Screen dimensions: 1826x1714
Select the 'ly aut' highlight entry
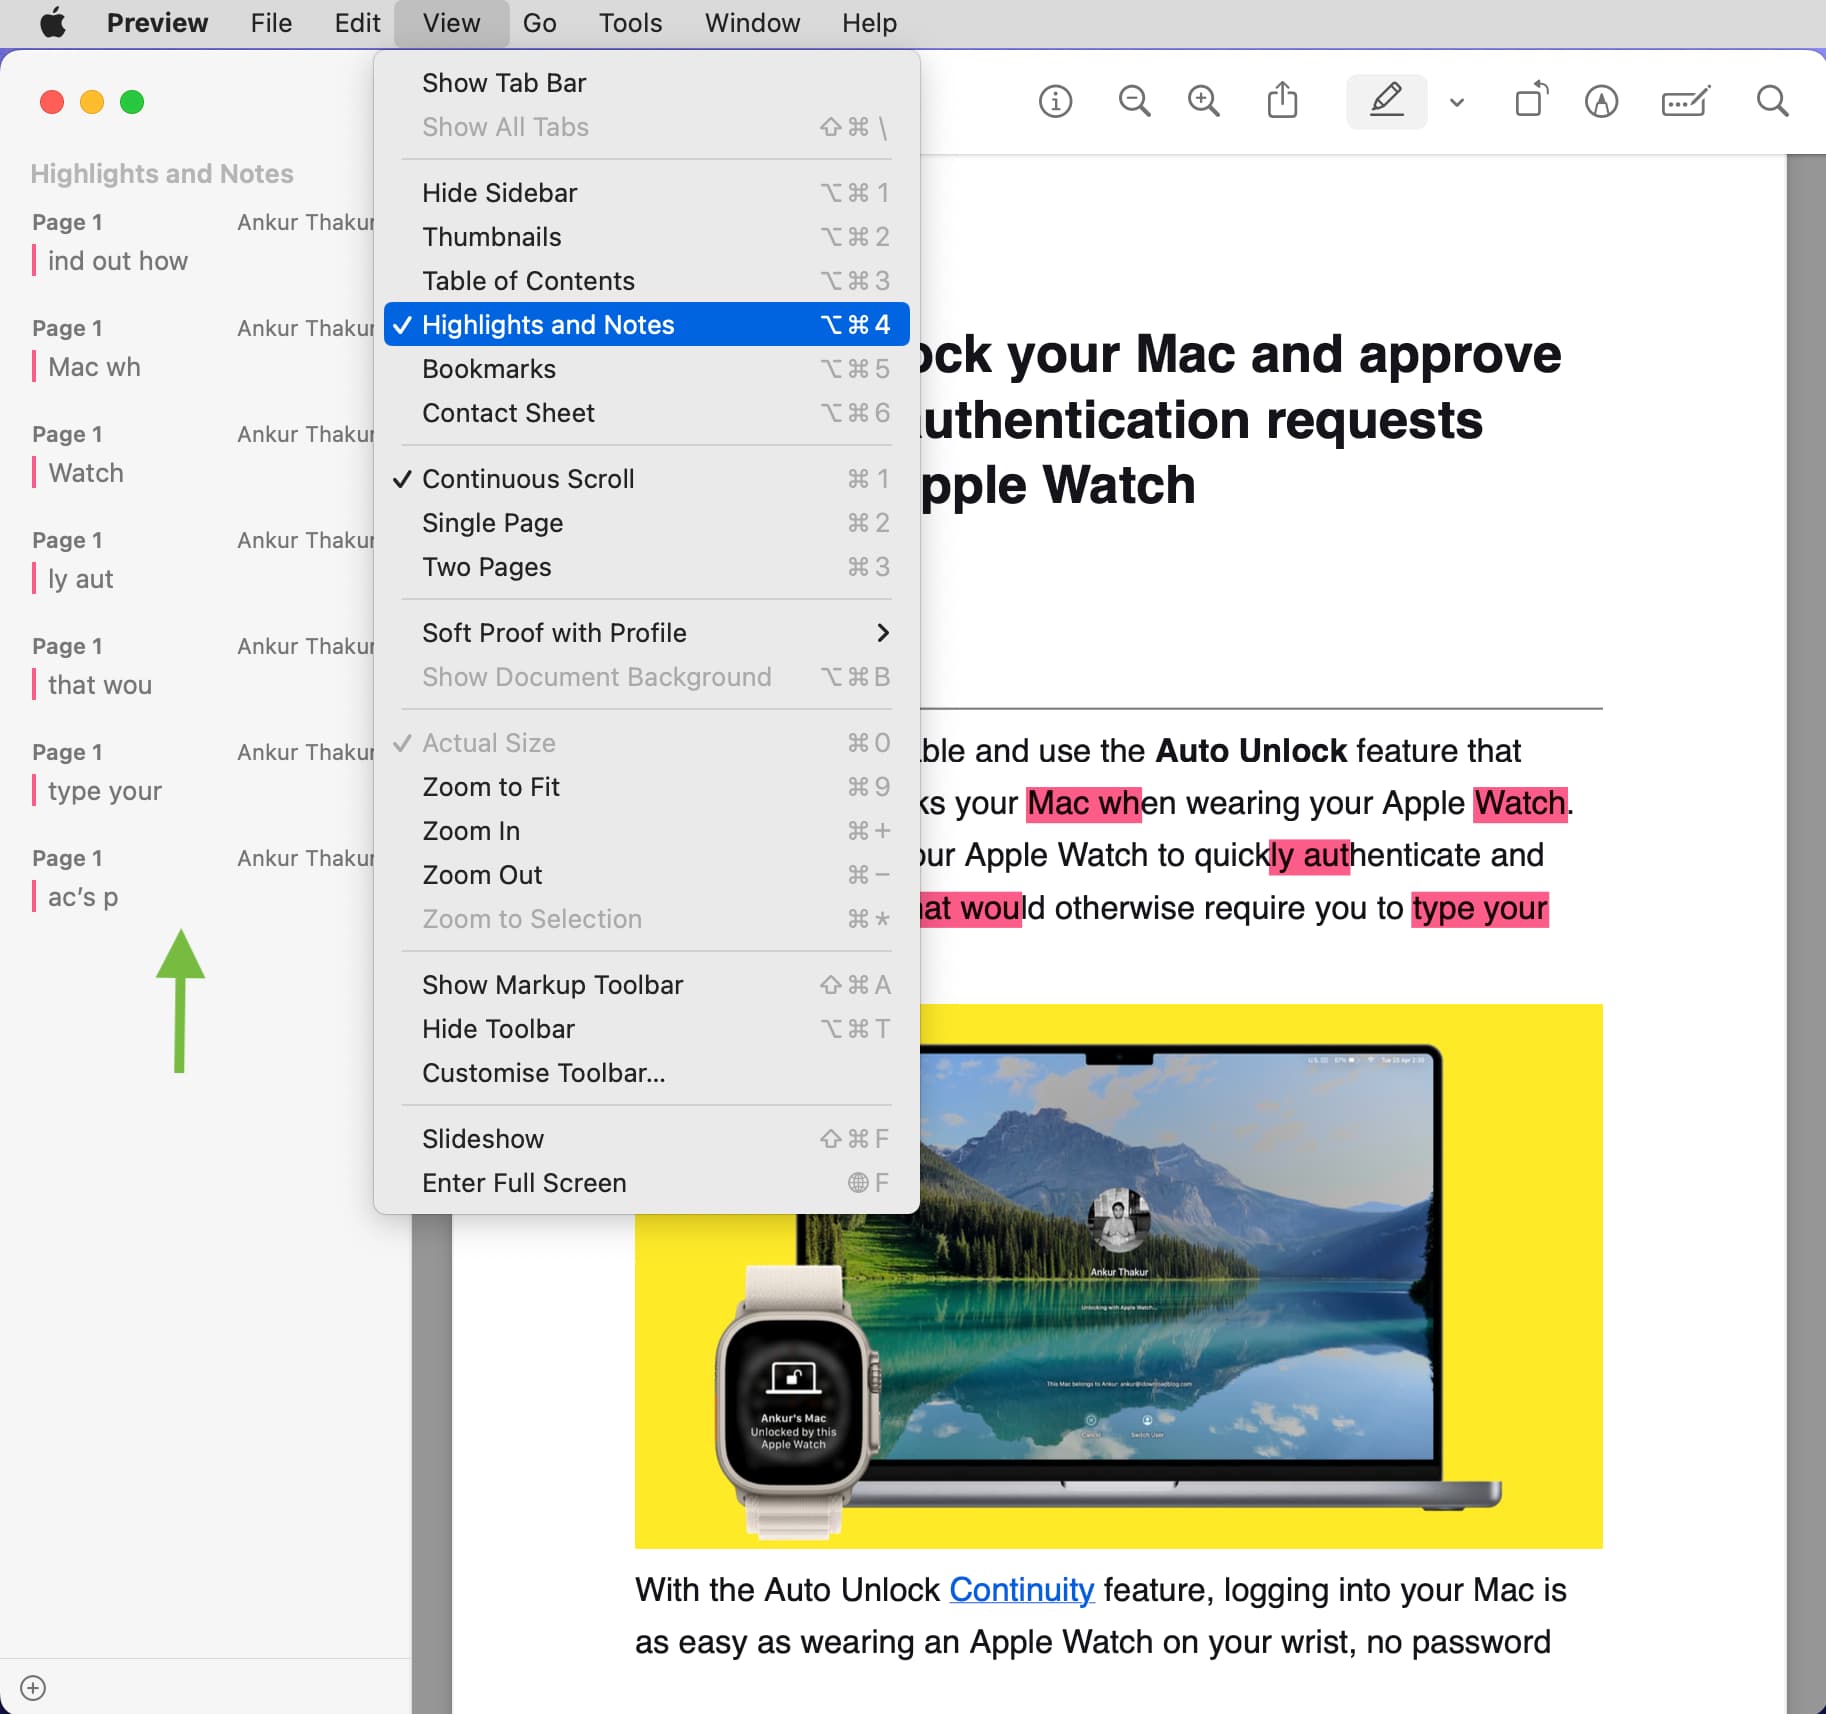pyautogui.click(x=200, y=561)
